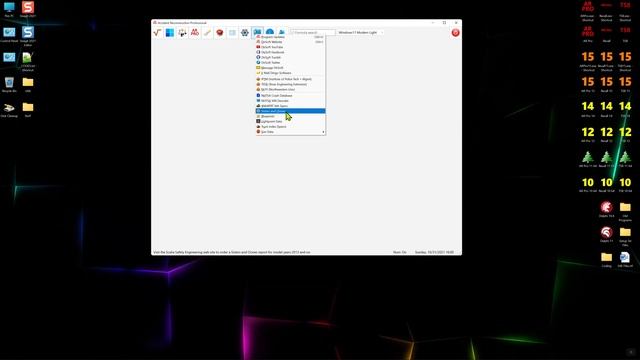The width and height of the screenshot is (640, 360).
Task: Select Lightpoint Data menu item
Action: [x=290, y=122]
